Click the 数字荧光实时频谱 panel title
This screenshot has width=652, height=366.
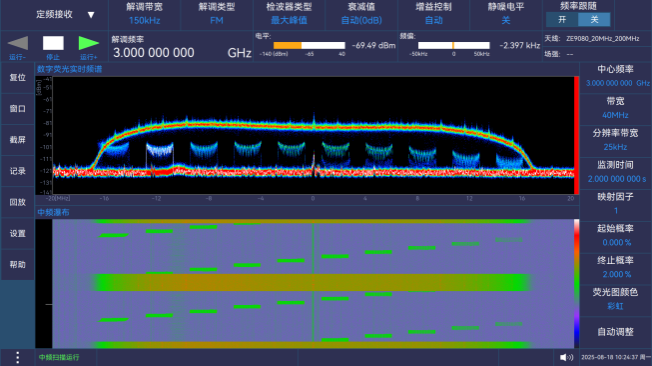click(69, 69)
